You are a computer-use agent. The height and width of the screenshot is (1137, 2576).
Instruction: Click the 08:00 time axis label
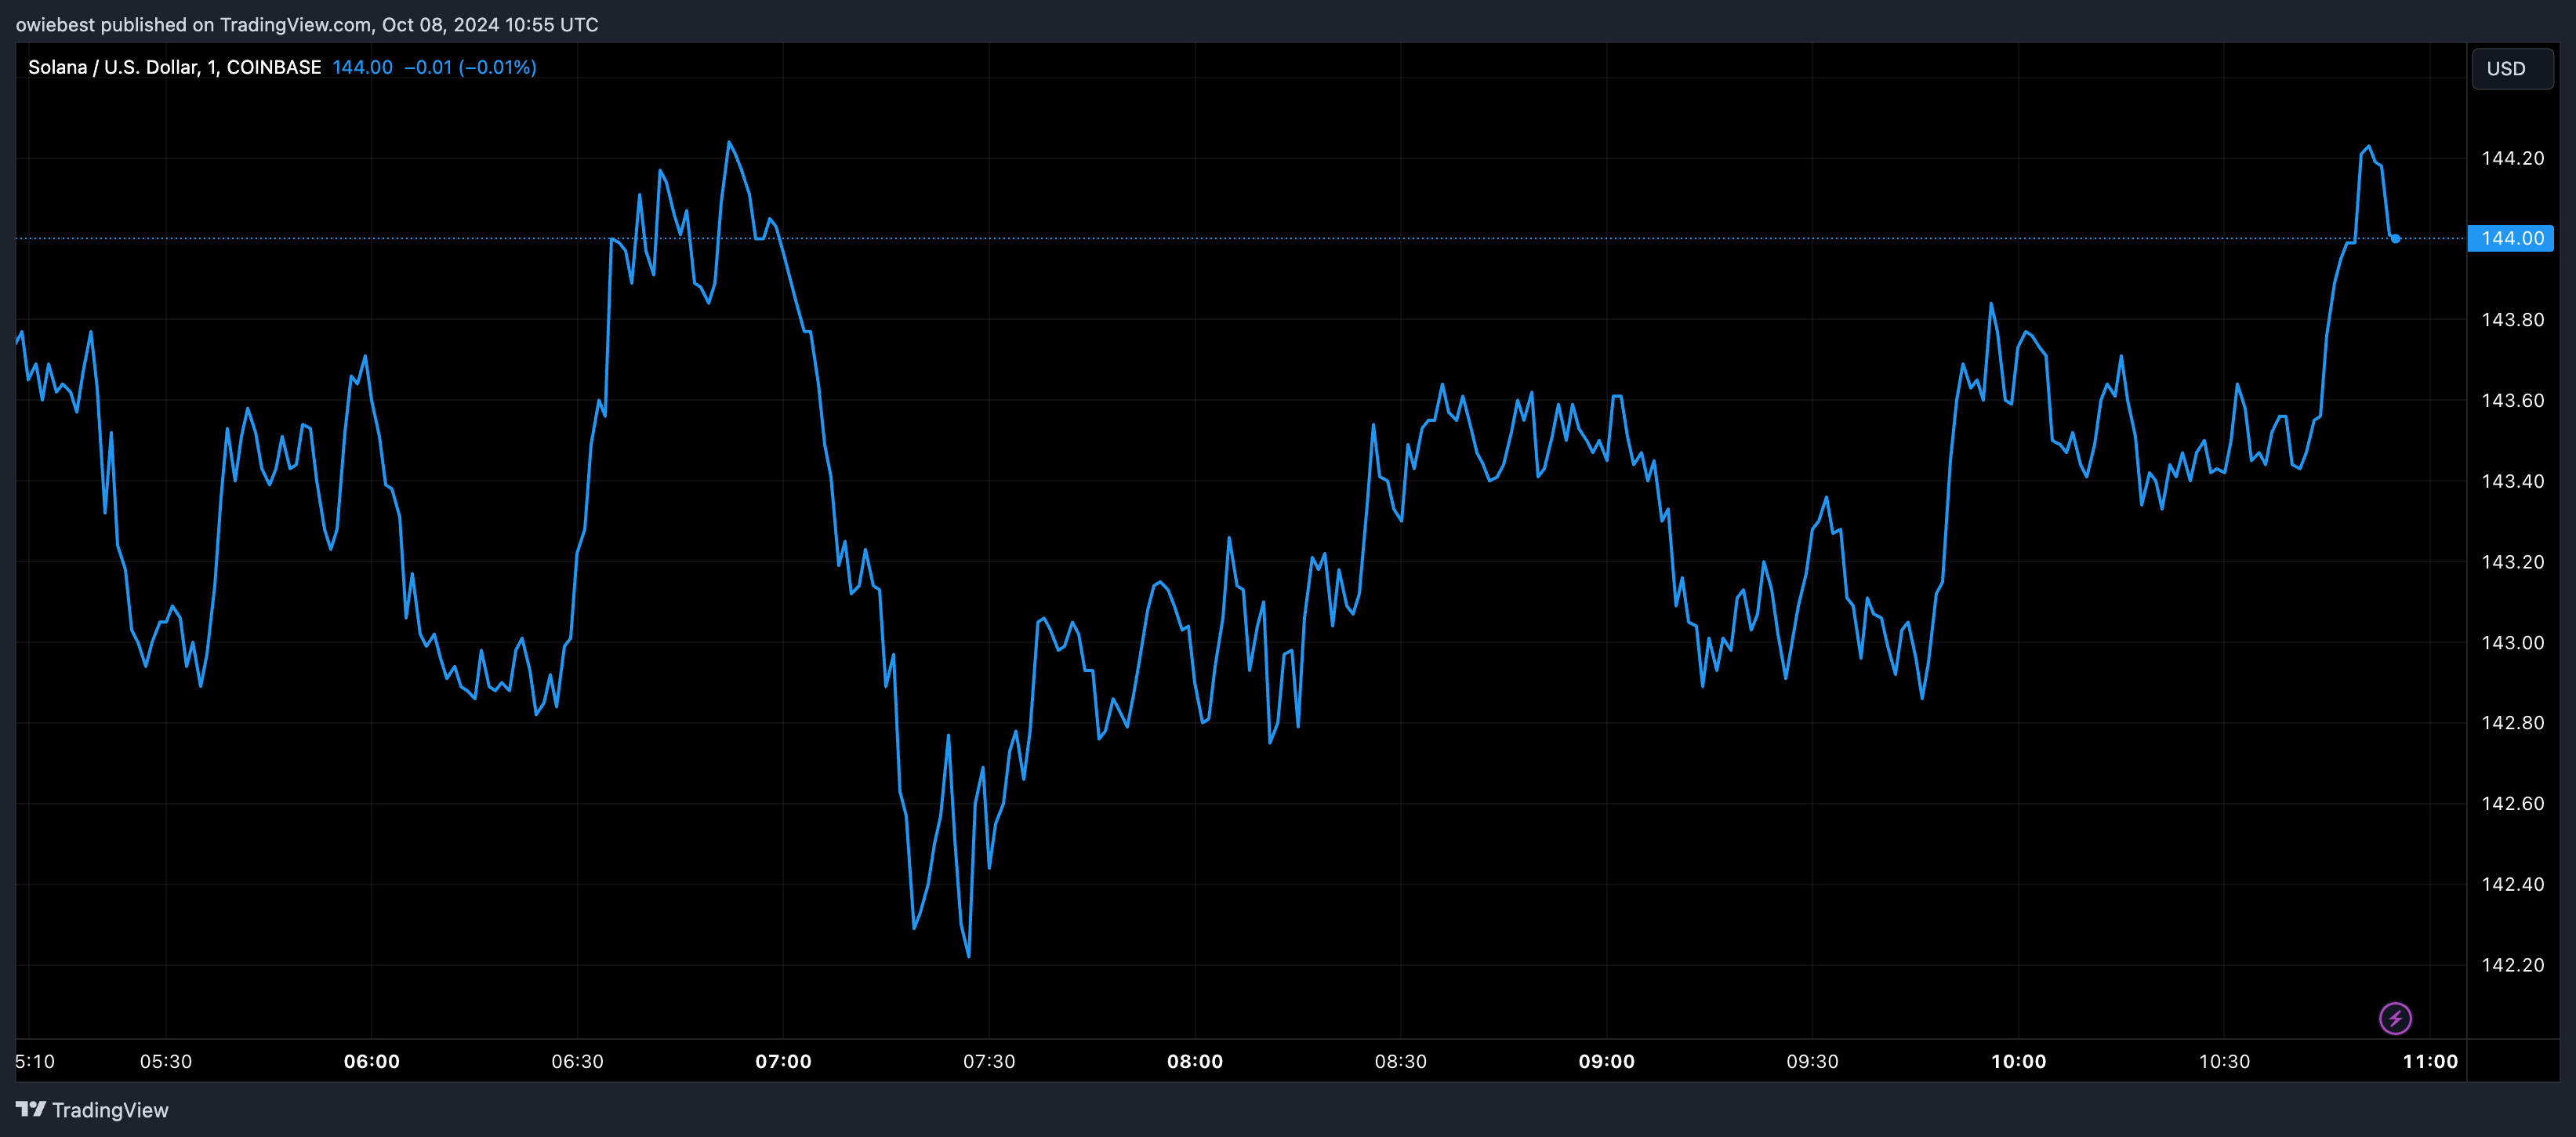tap(1195, 1061)
